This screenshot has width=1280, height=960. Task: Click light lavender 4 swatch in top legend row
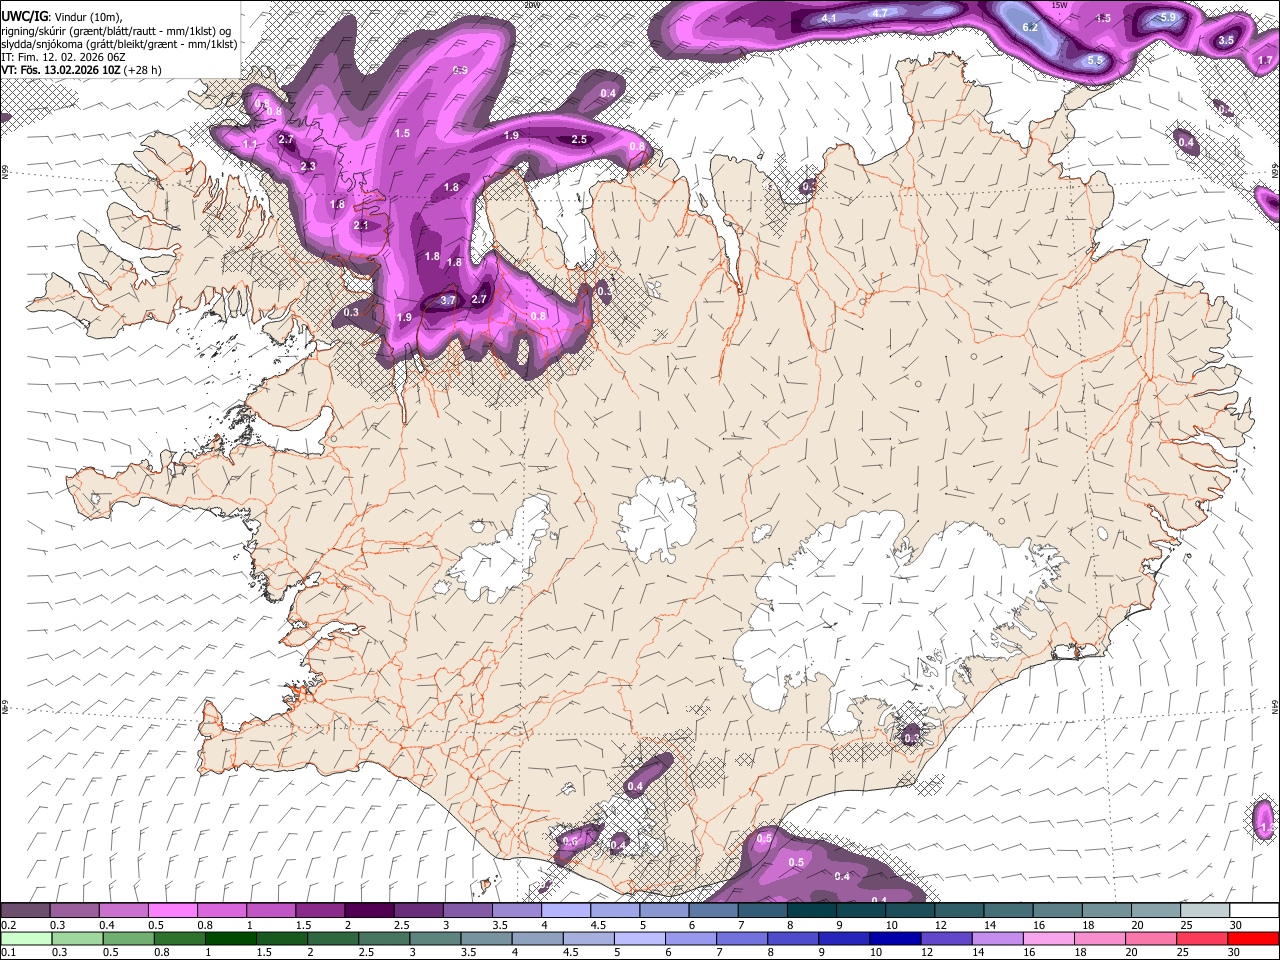[565, 911]
